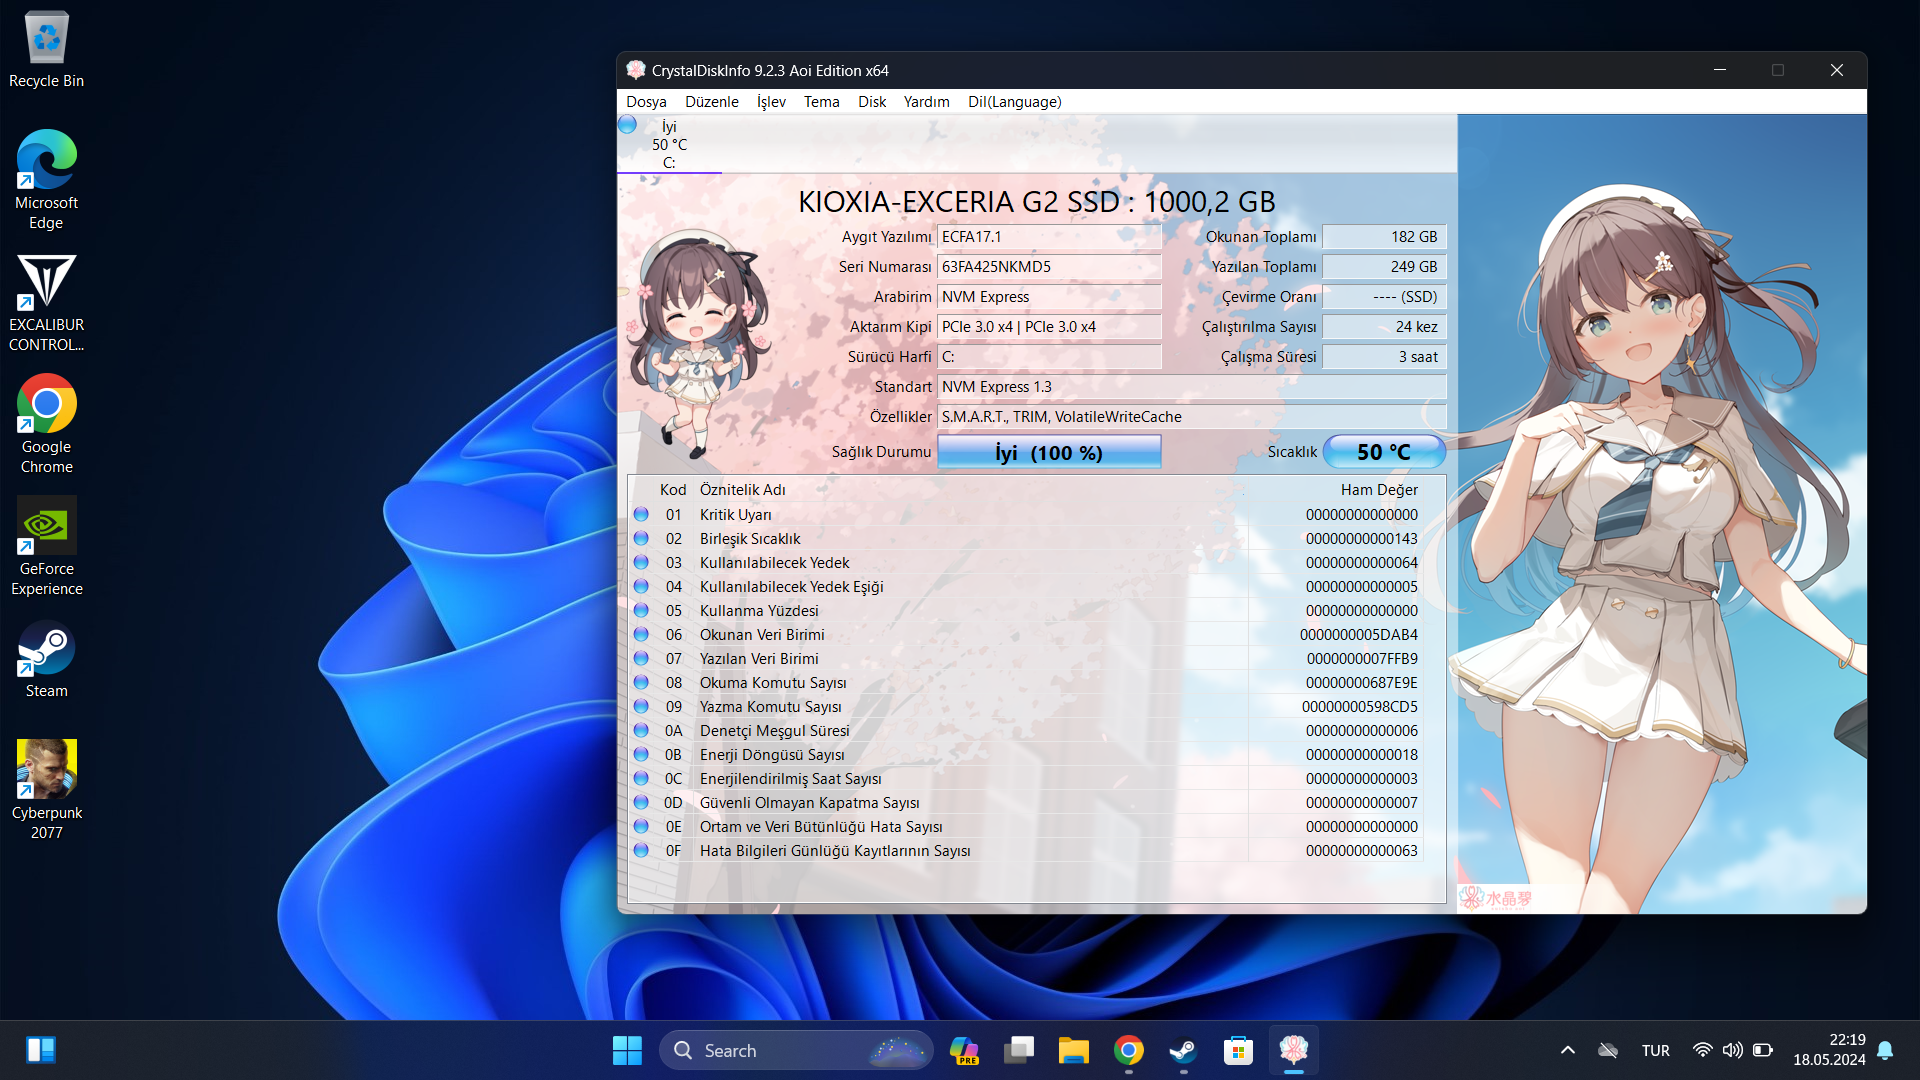Click the Aktarım Kipi PCIe 3.0 x4 field
The width and height of the screenshot is (1920, 1080).
tap(1049, 327)
